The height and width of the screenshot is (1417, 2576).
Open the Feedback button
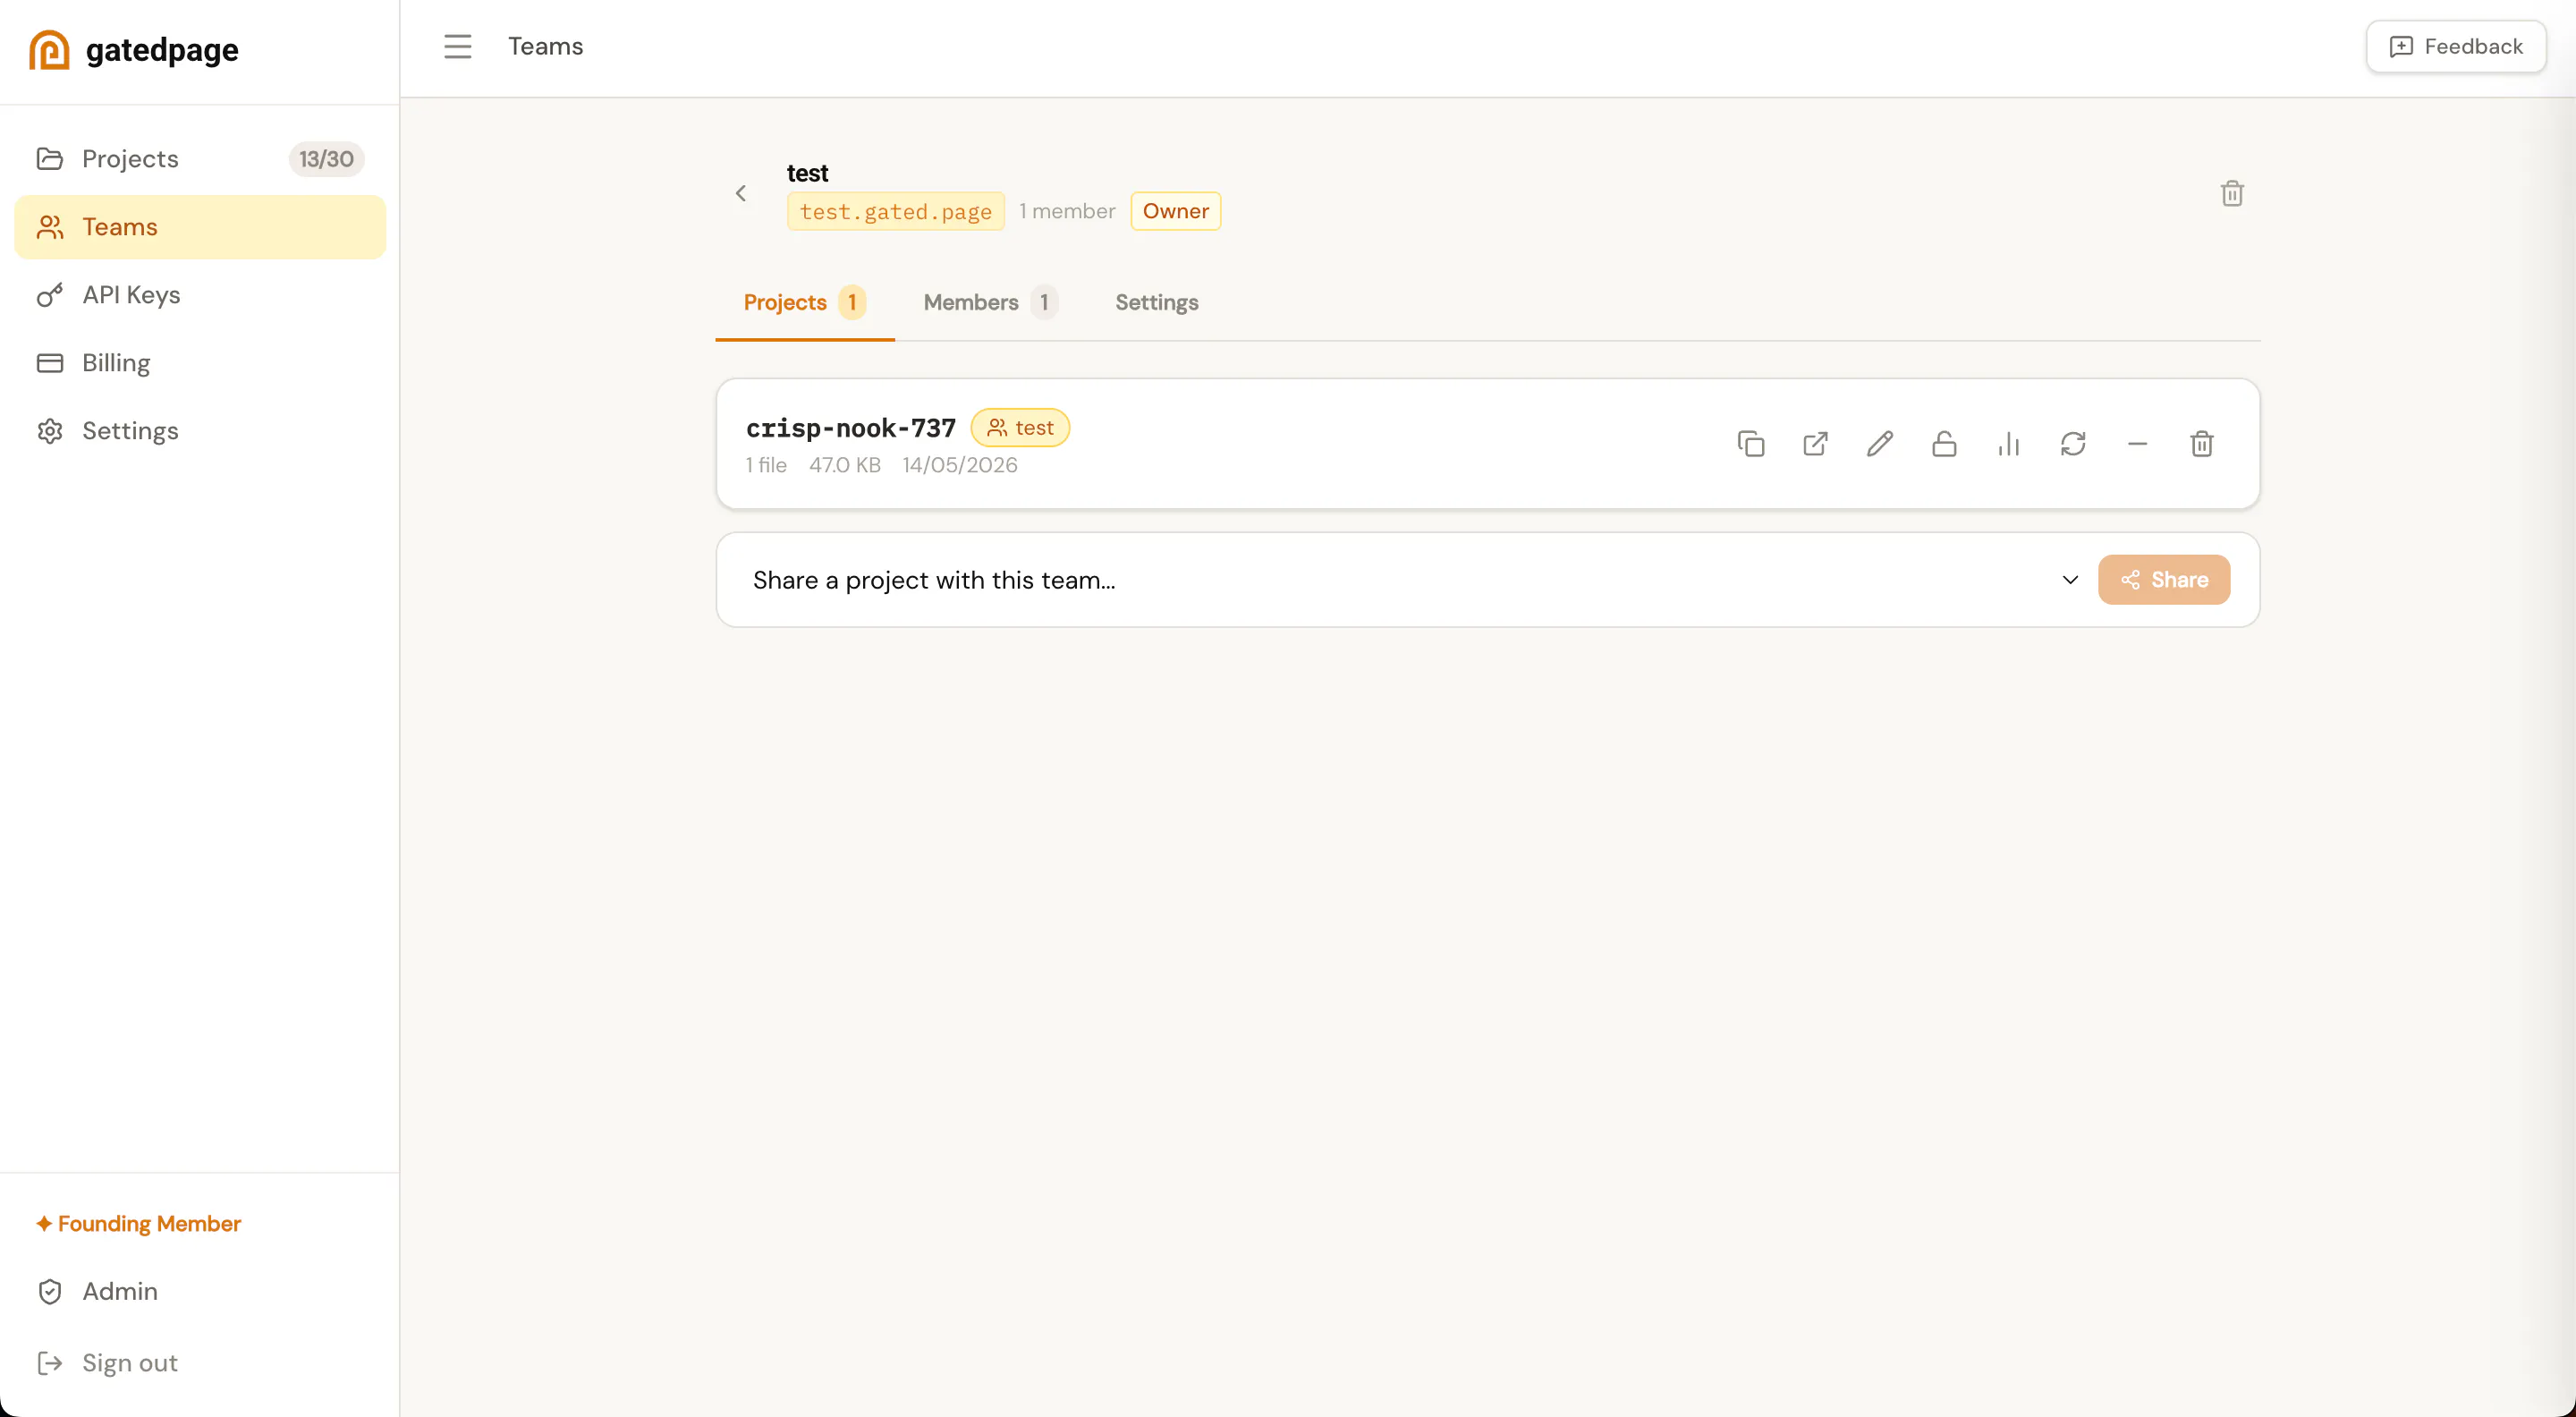tap(2455, 47)
